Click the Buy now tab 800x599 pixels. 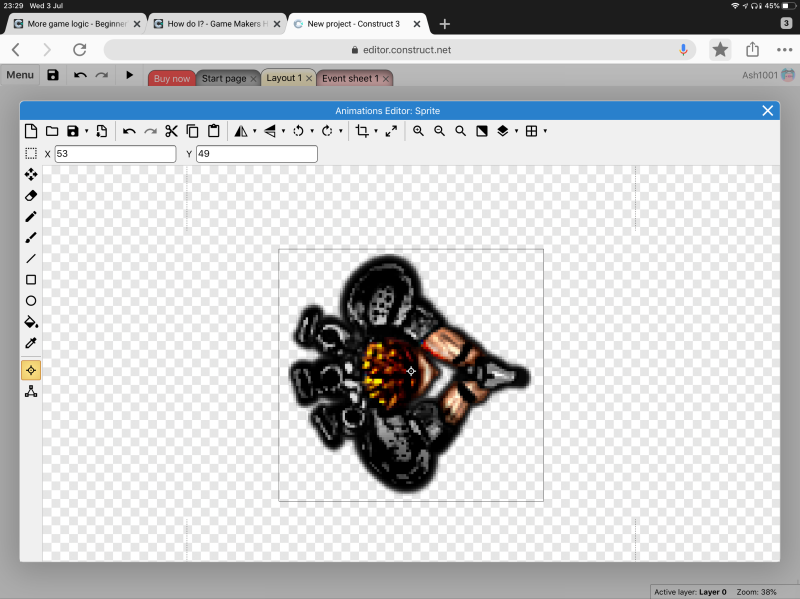(x=172, y=78)
